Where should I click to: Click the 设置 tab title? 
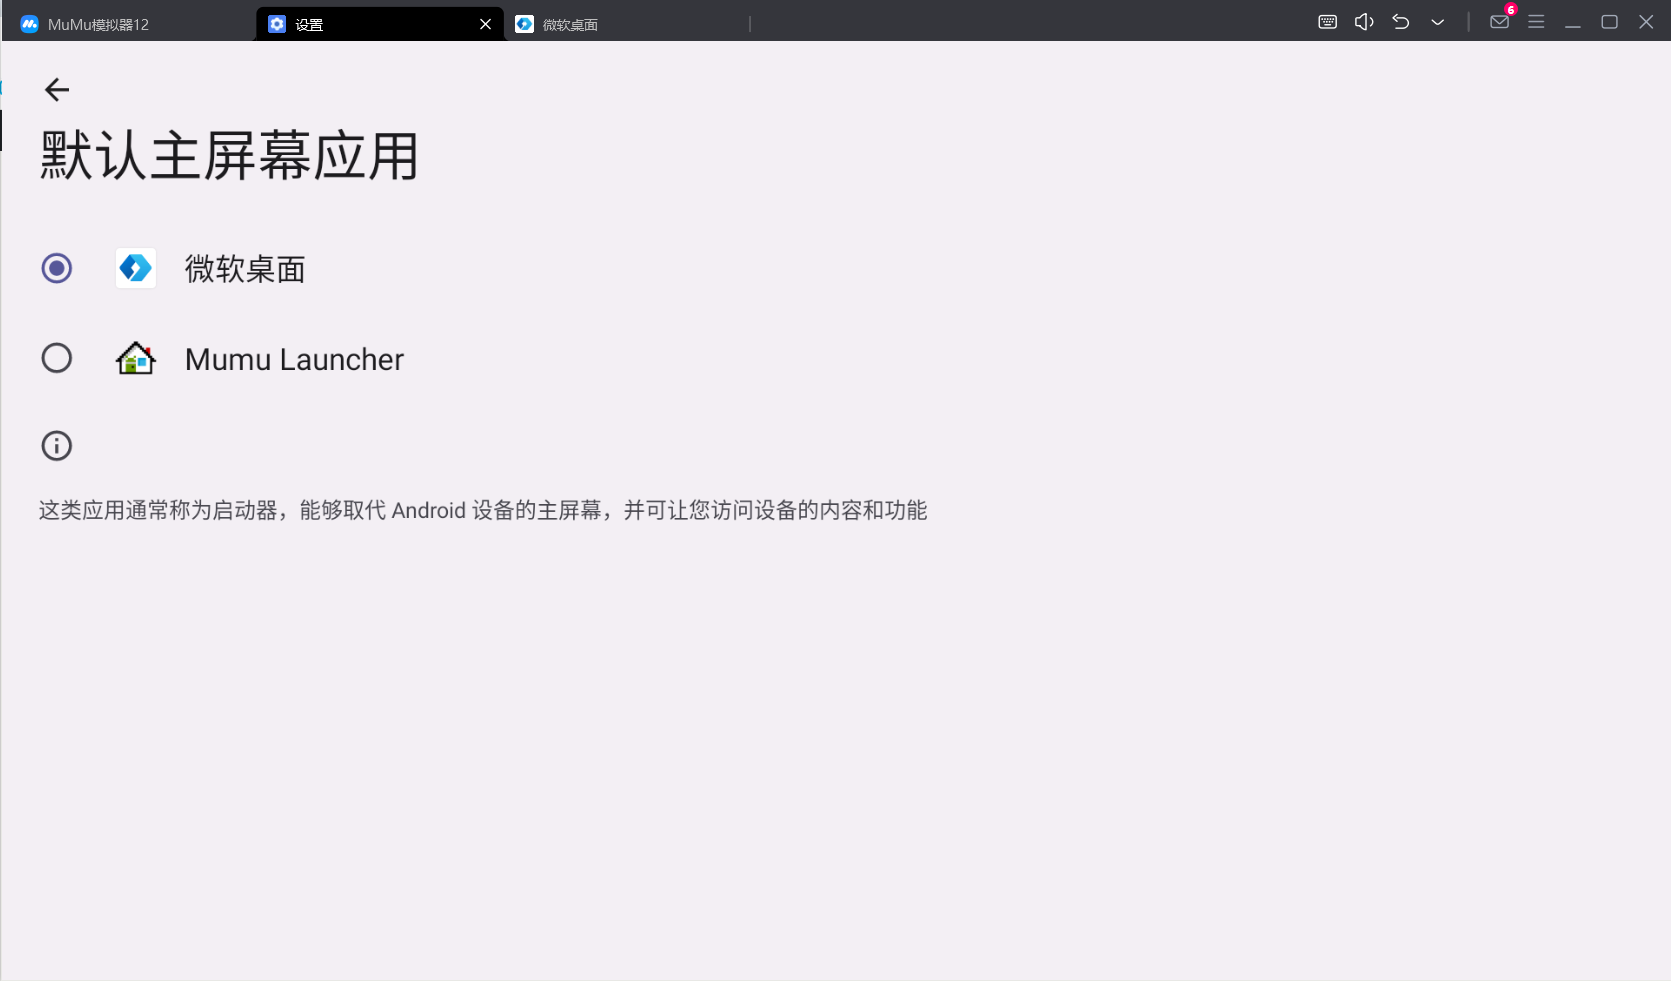click(309, 24)
